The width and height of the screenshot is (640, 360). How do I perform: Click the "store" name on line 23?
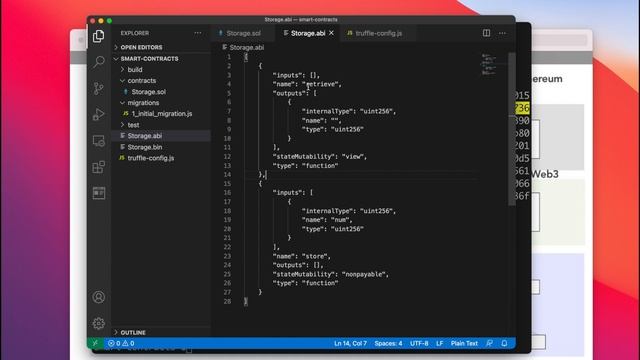pyautogui.click(x=316, y=256)
